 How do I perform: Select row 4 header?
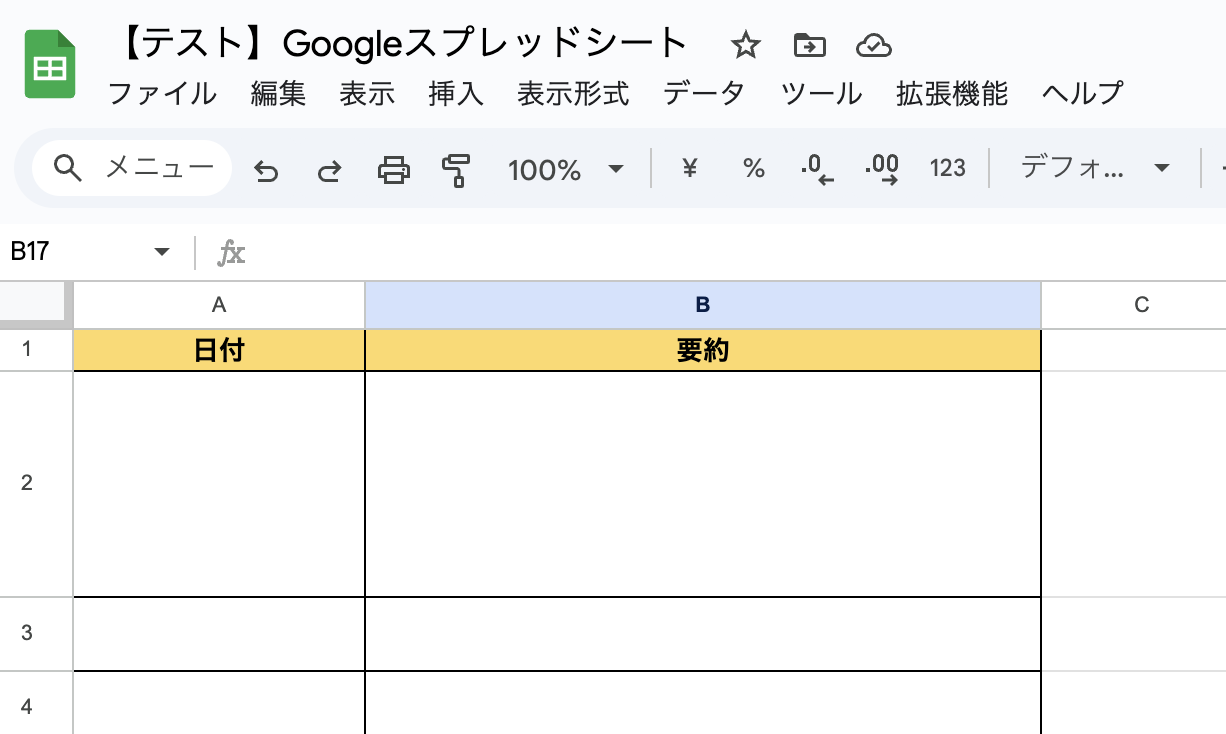click(x=36, y=704)
